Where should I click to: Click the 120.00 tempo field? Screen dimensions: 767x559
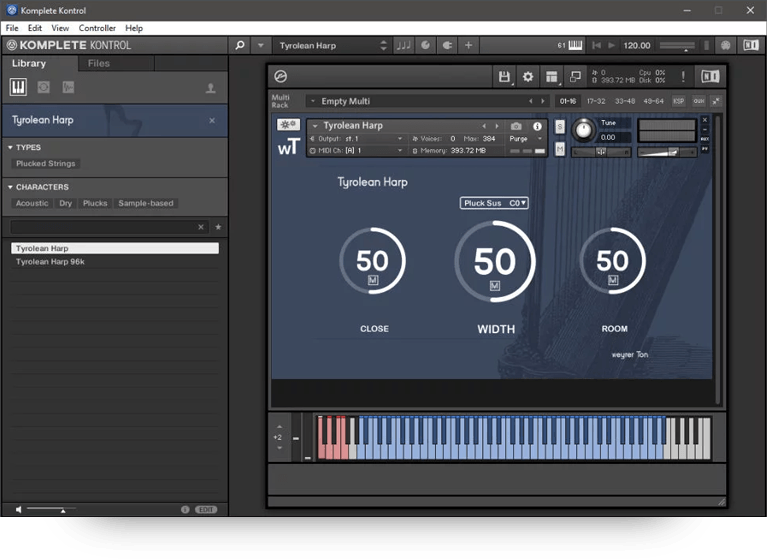637,45
